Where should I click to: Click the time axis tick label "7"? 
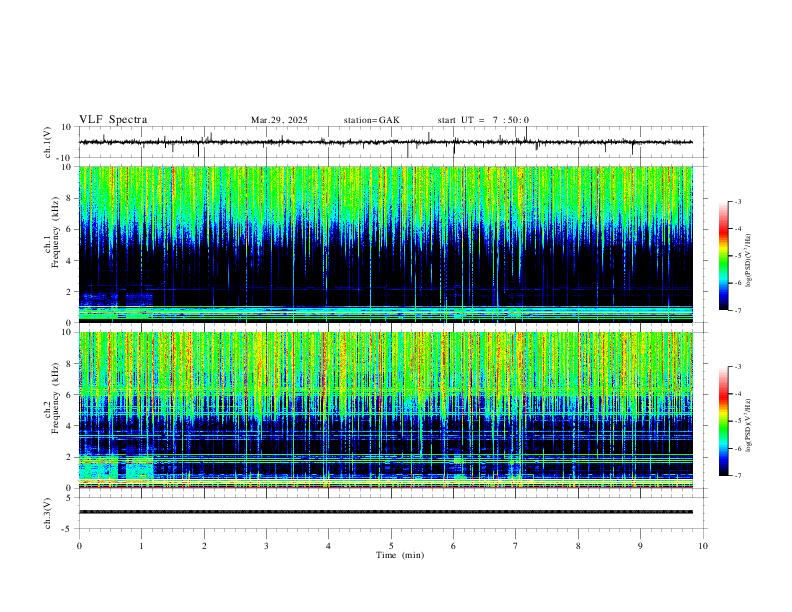[516, 546]
